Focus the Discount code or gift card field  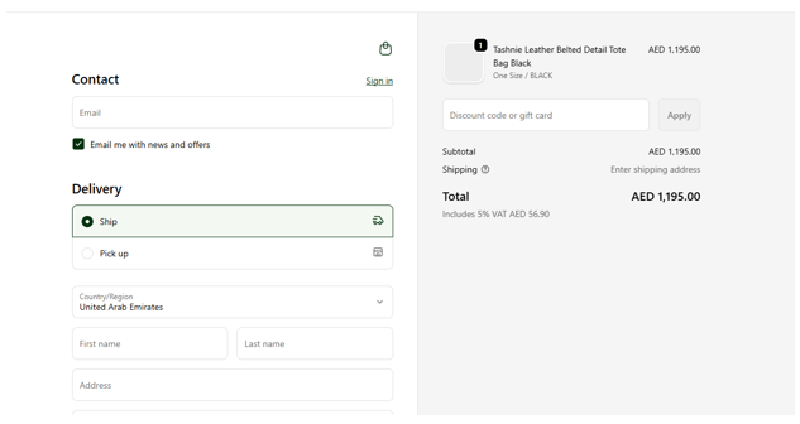545,115
